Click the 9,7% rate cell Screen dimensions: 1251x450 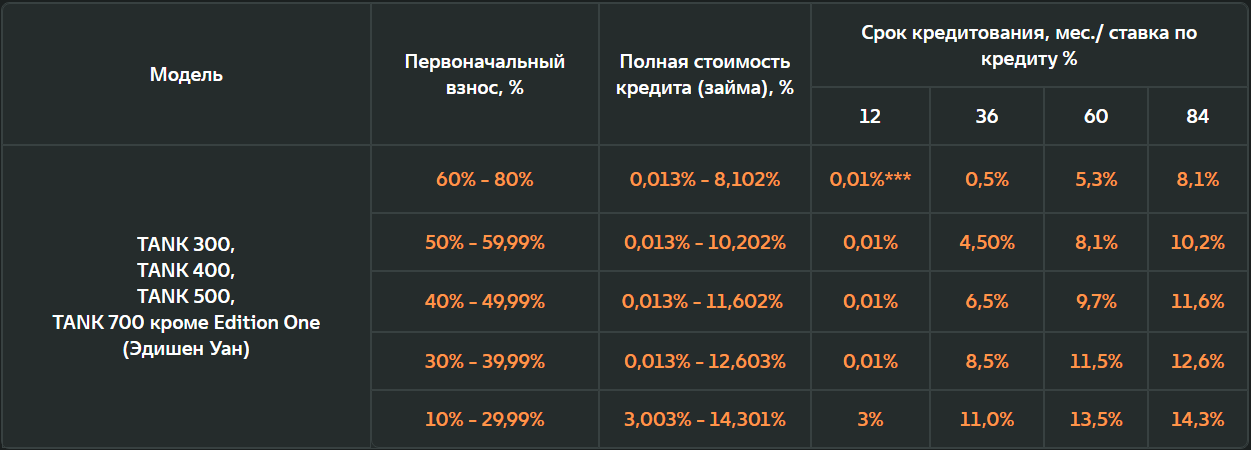click(x=1095, y=301)
